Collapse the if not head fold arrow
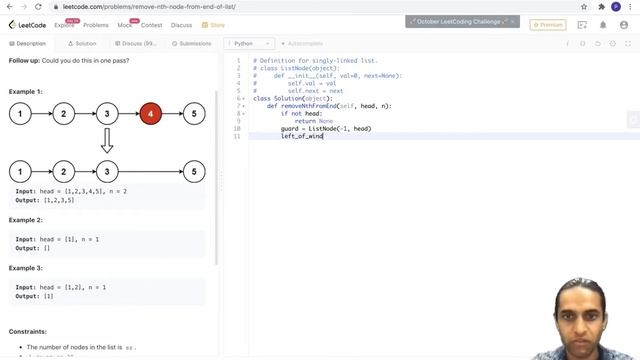The width and height of the screenshot is (640, 360). click(244, 114)
